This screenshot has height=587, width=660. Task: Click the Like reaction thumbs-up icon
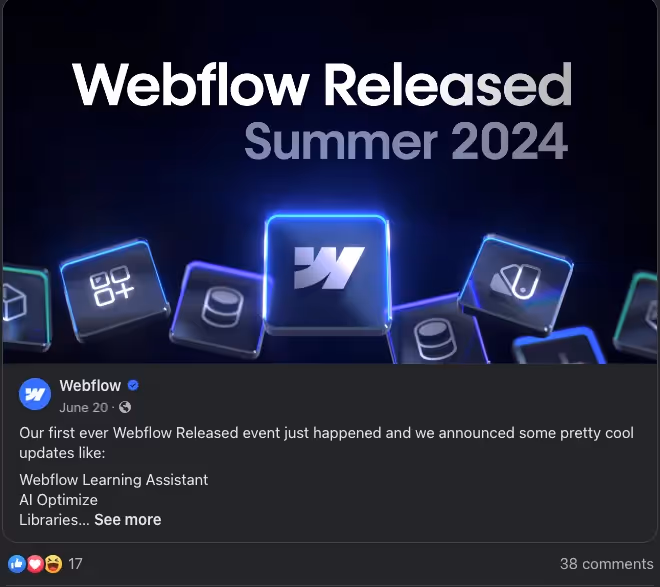point(17,563)
